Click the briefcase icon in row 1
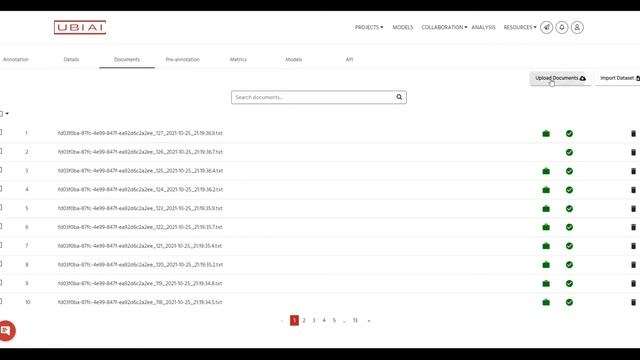Image resolution: width=640 pixels, height=360 pixels. tap(546, 133)
